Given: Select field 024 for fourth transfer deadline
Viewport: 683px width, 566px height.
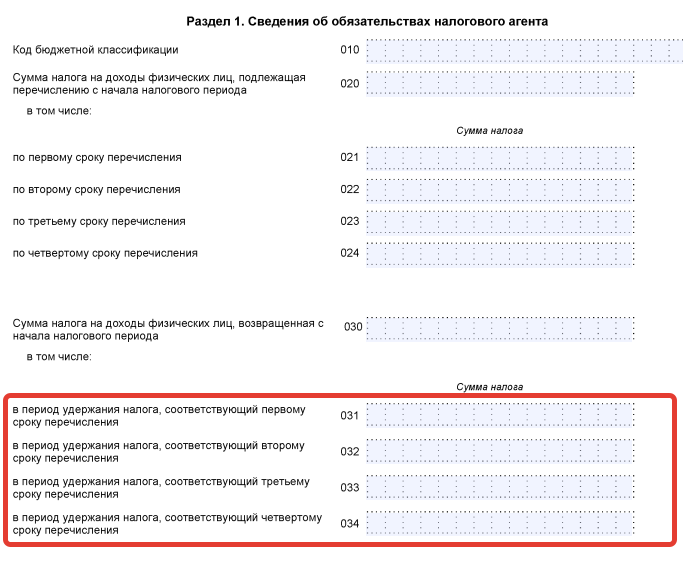Looking at the screenshot, I should pos(500,253).
